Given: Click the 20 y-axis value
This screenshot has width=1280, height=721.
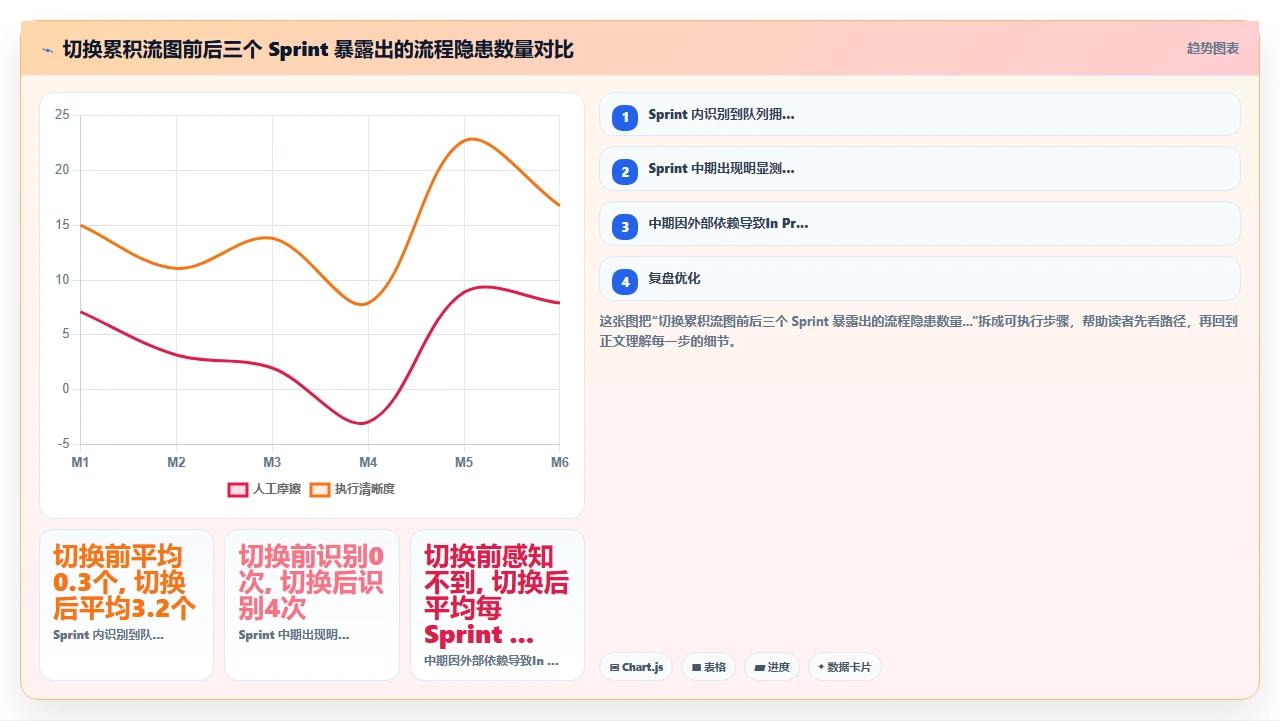Looking at the screenshot, I should pos(62,170).
